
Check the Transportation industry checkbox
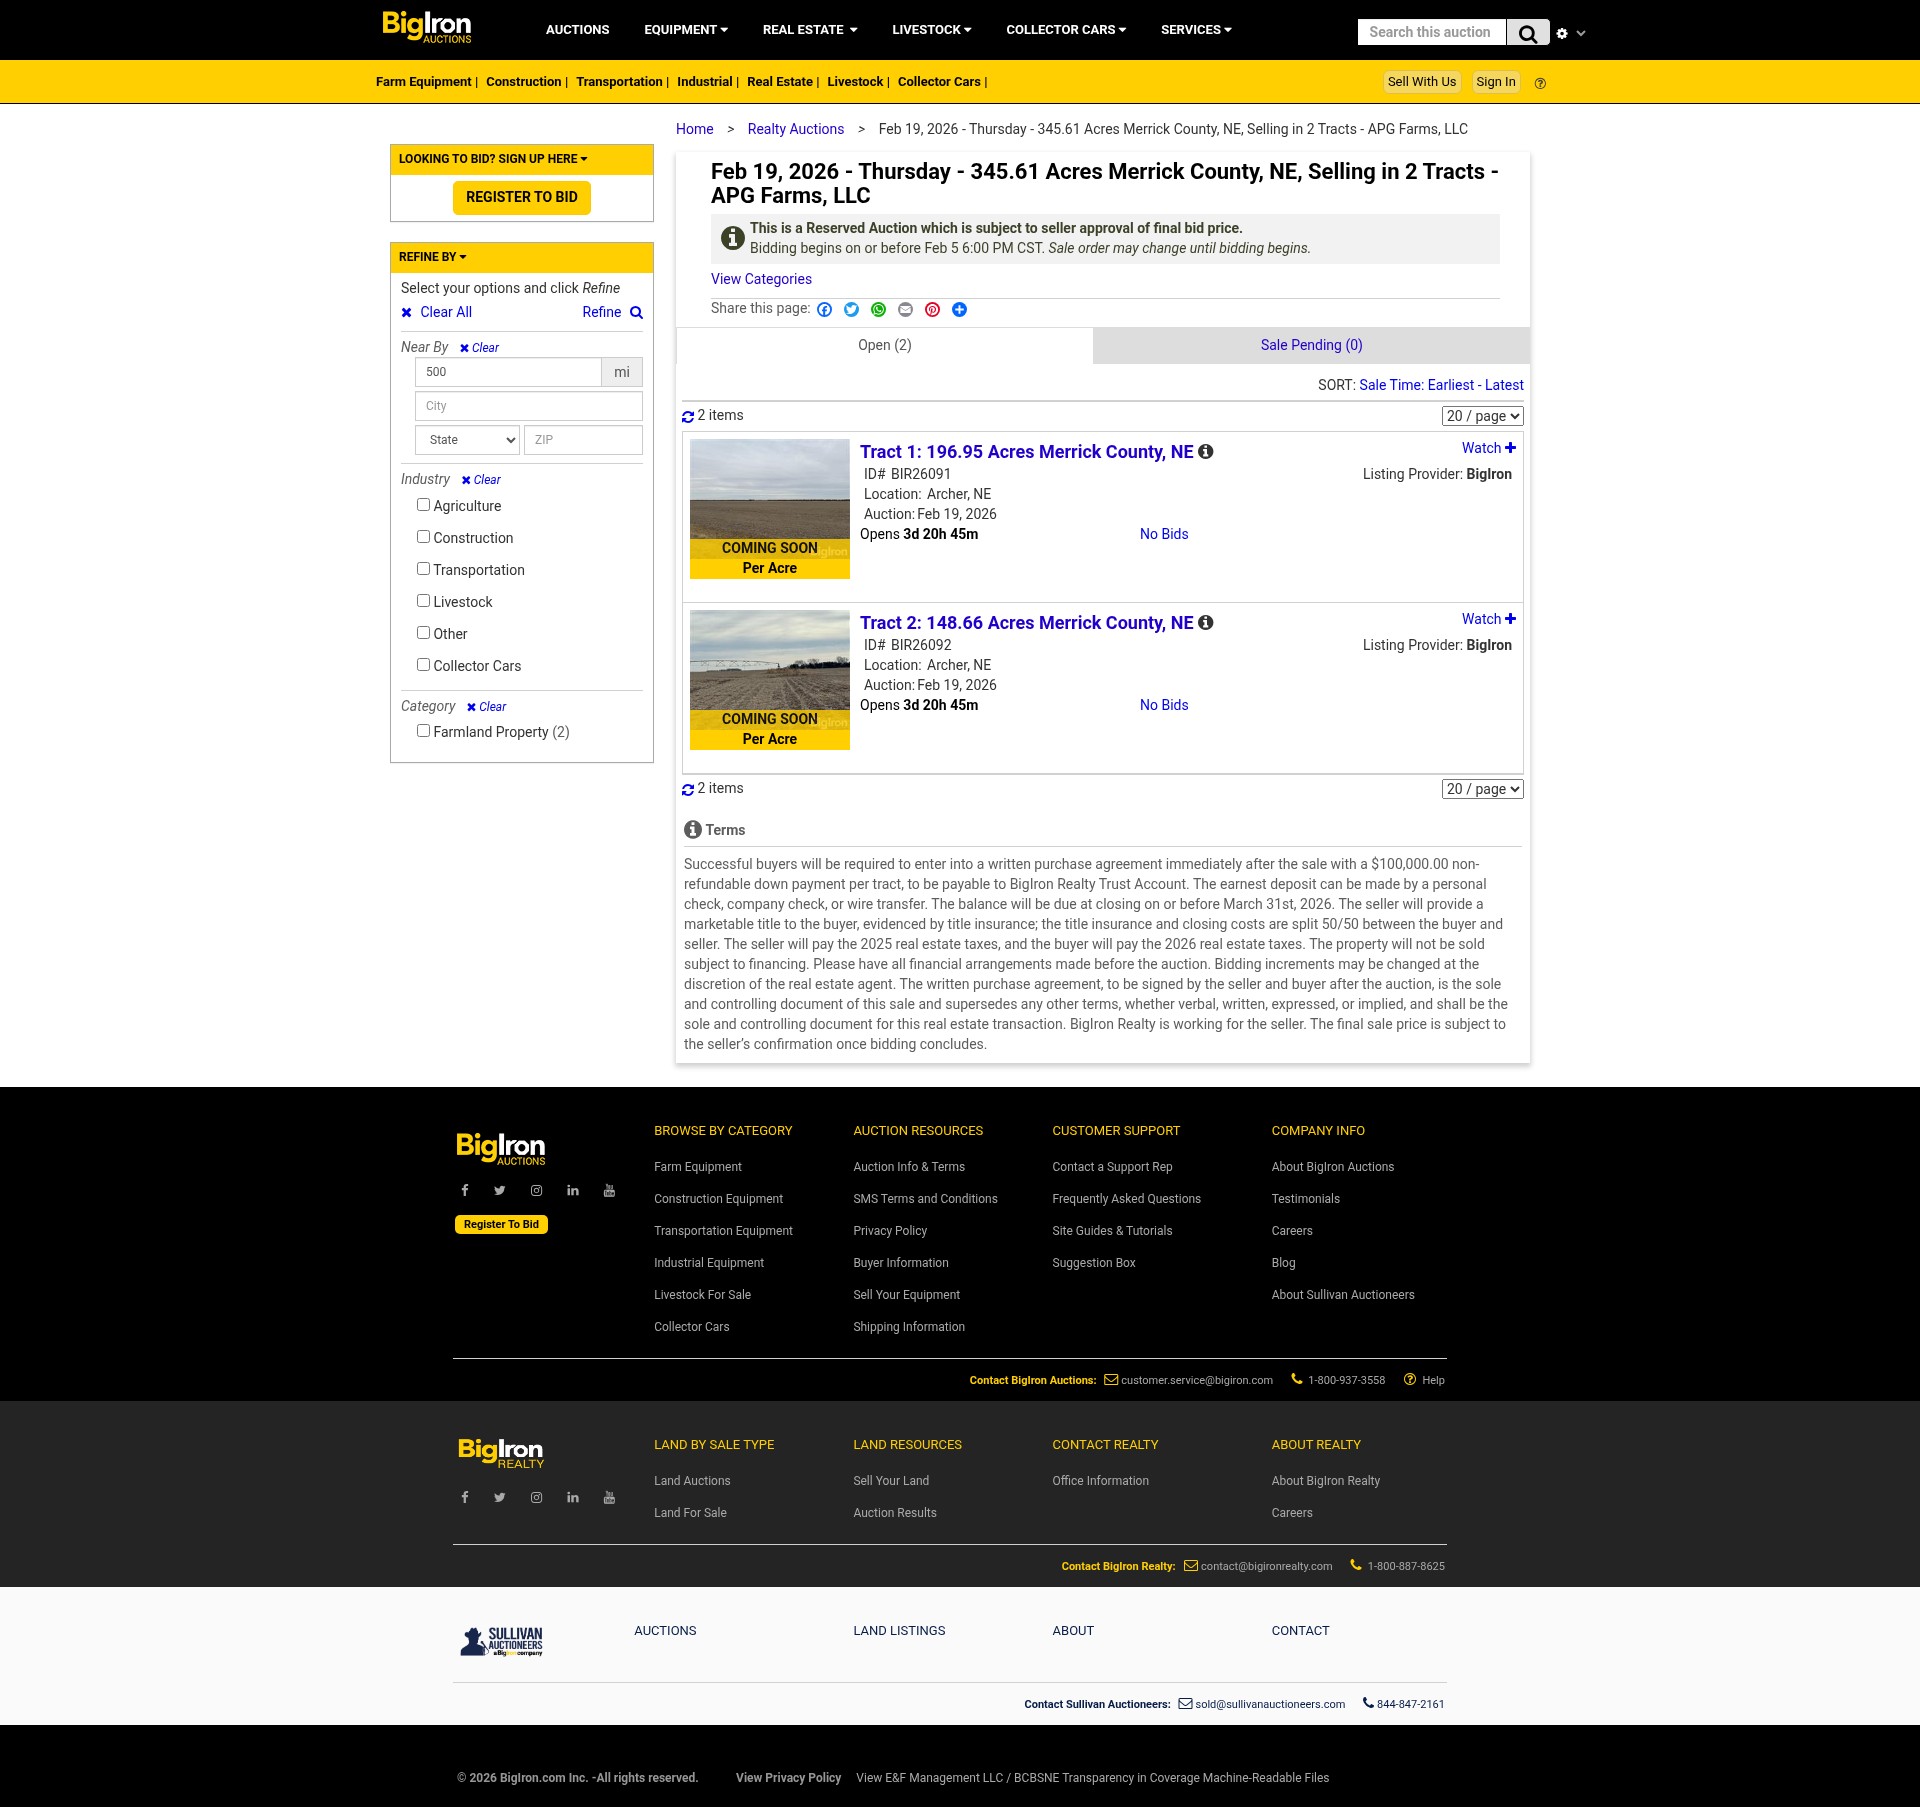424,569
